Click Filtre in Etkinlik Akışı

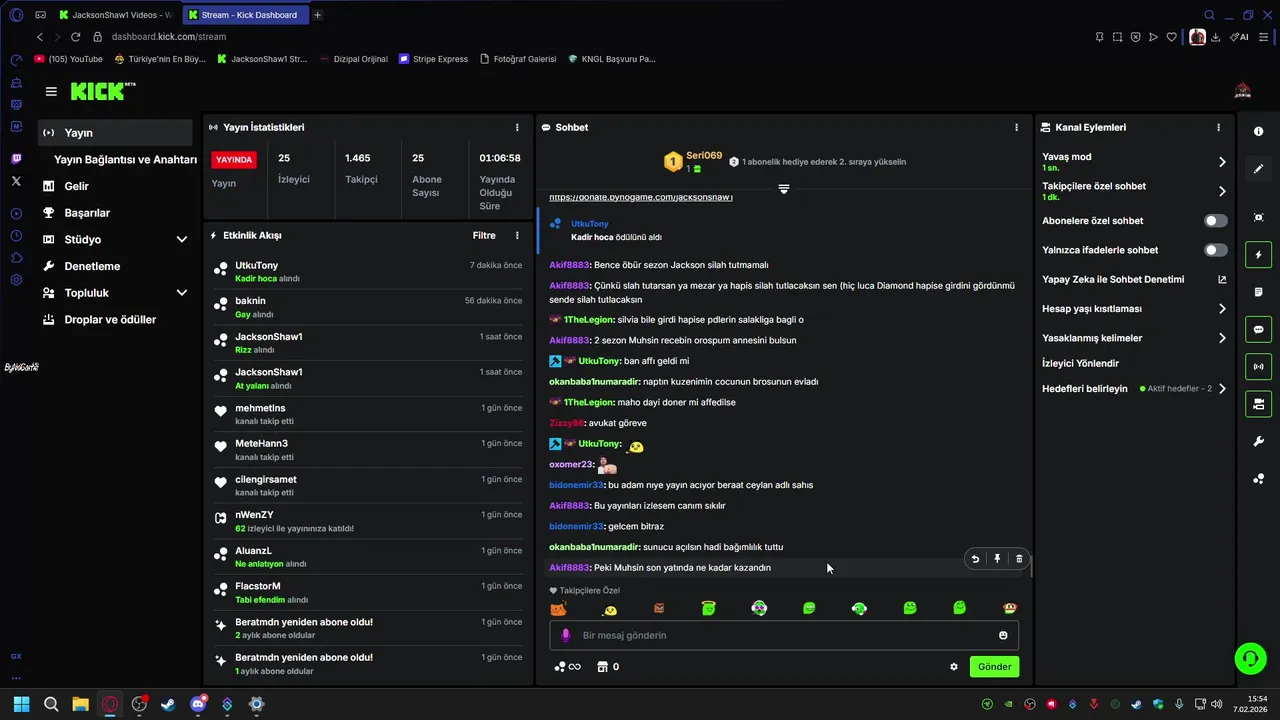[x=484, y=236]
